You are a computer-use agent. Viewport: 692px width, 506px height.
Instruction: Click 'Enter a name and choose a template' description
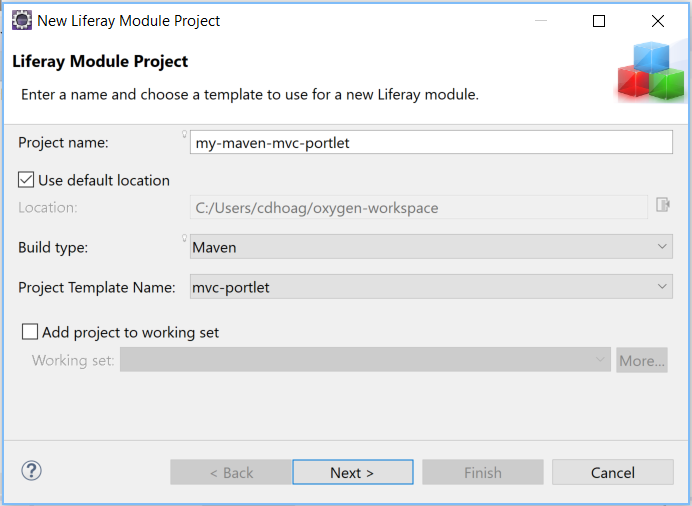[x=250, y=94]
